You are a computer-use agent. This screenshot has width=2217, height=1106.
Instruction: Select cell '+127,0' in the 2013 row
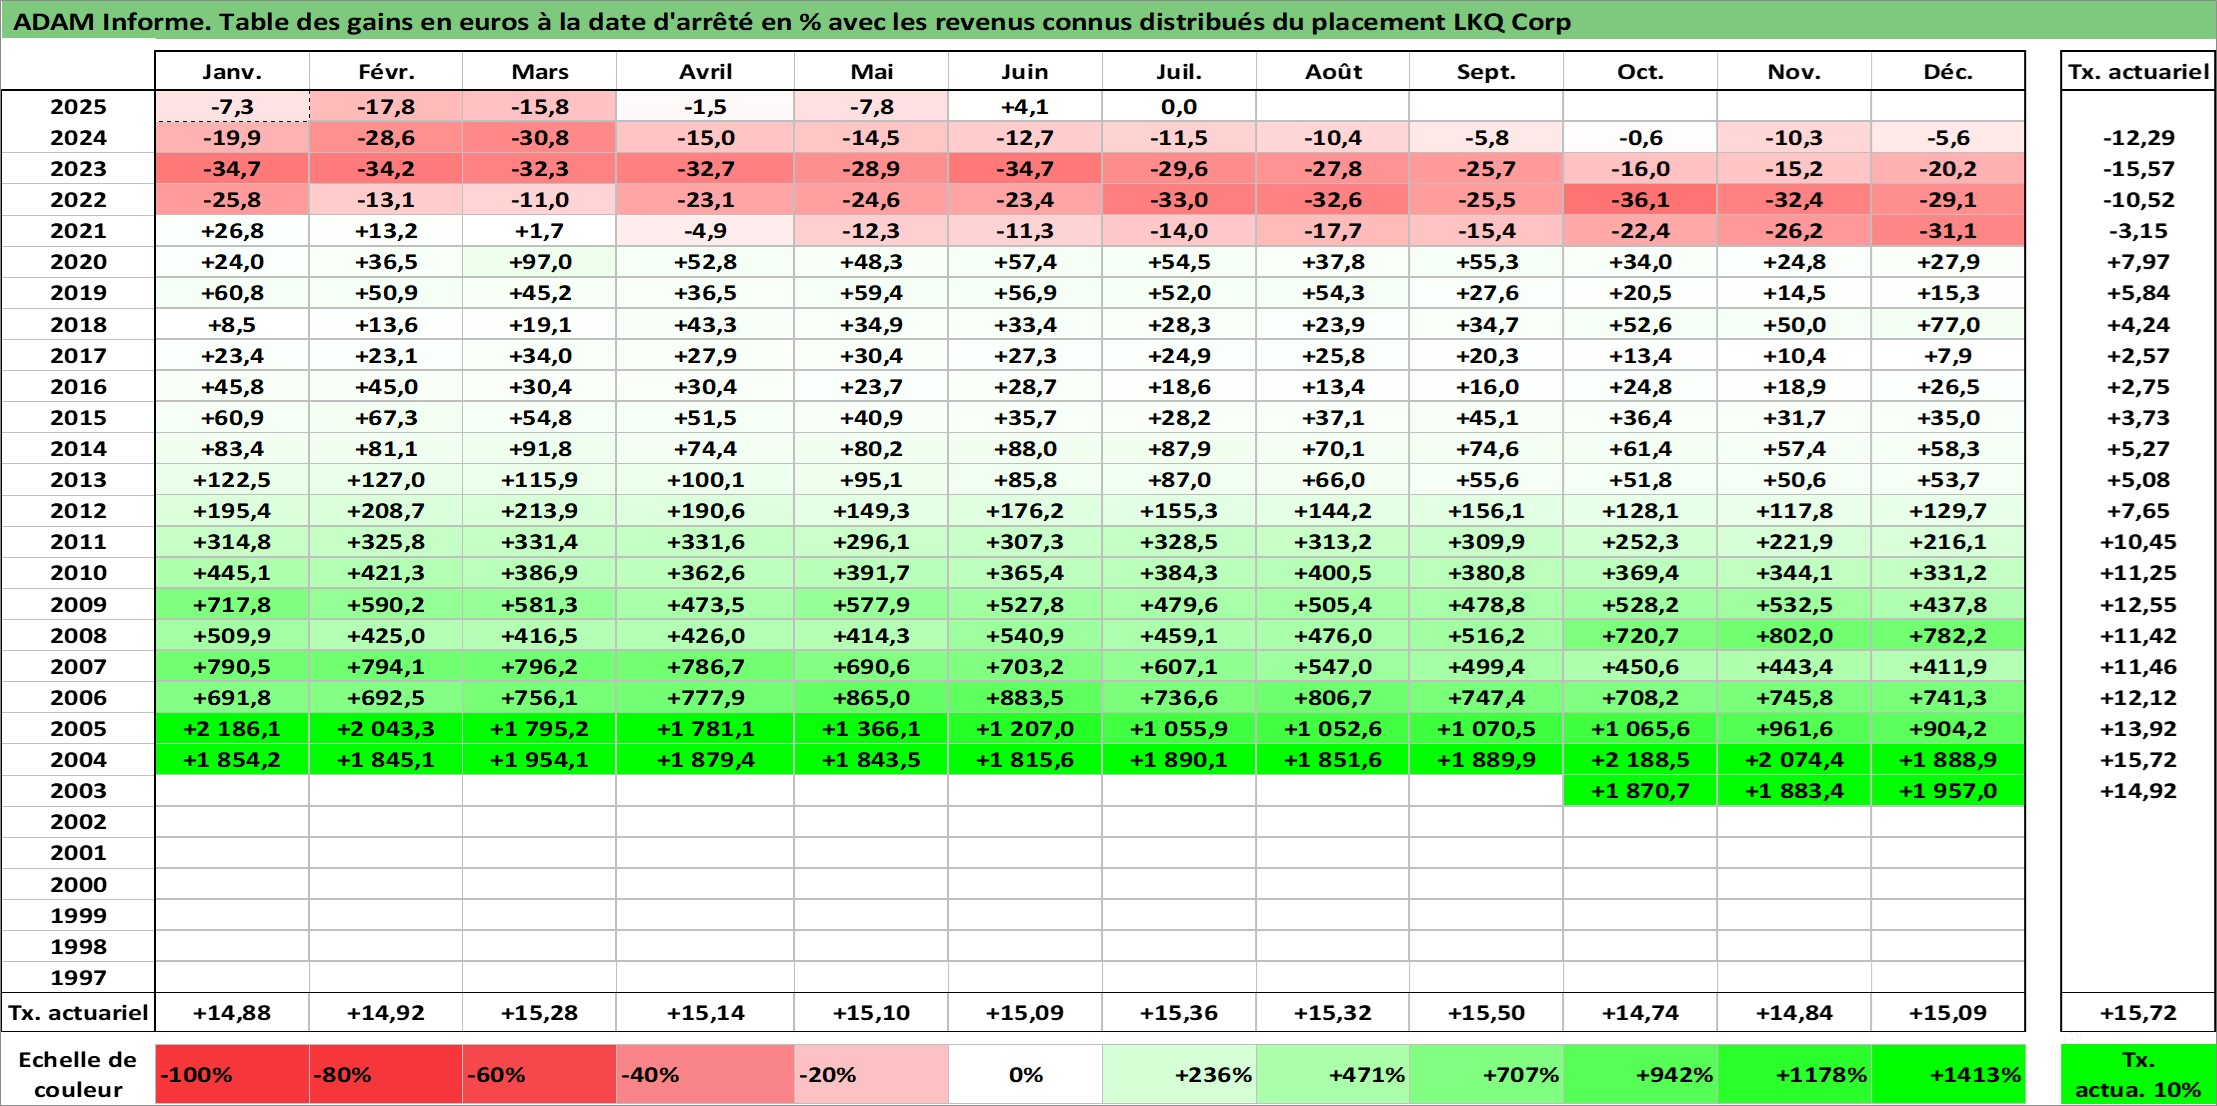[x=386, y=480]
